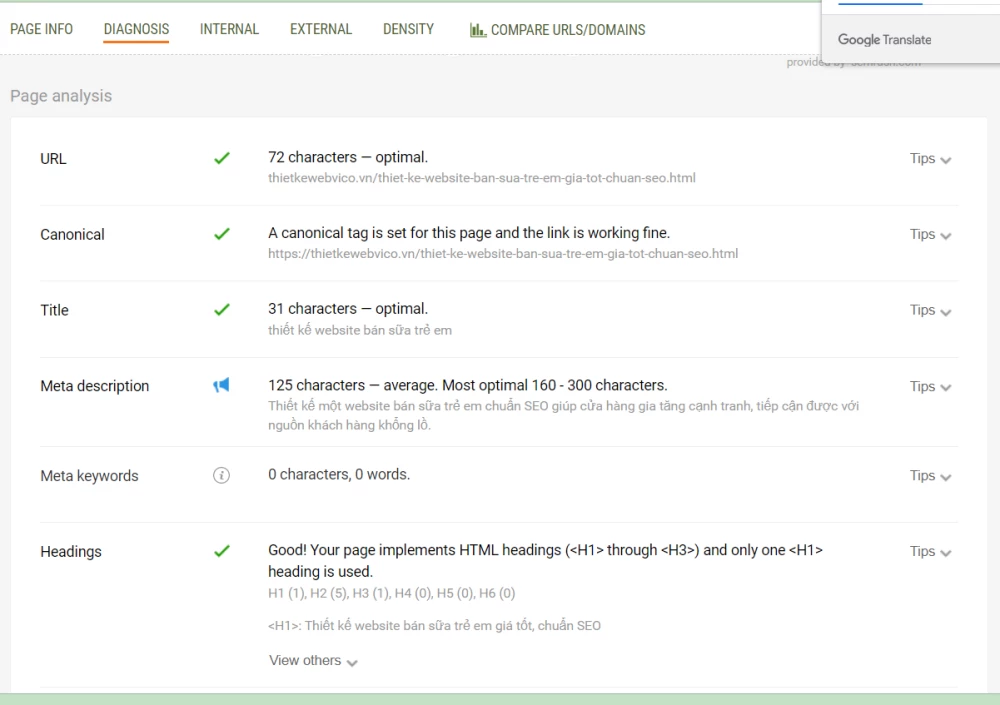Open the Internal tab
This screenshot has width=1000, height=705.
point(229,29)
